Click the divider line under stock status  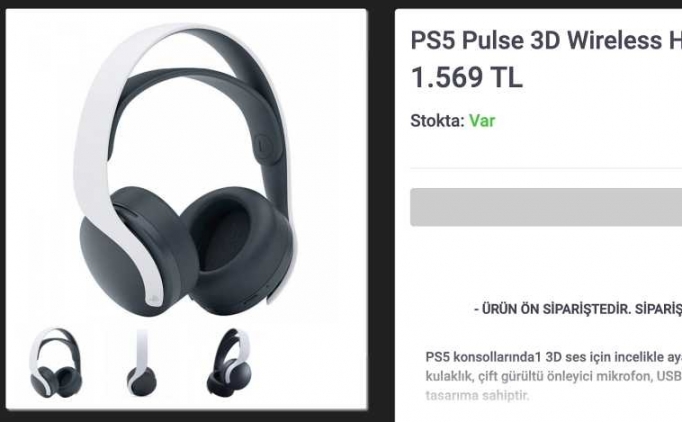[x=546, y=168]
